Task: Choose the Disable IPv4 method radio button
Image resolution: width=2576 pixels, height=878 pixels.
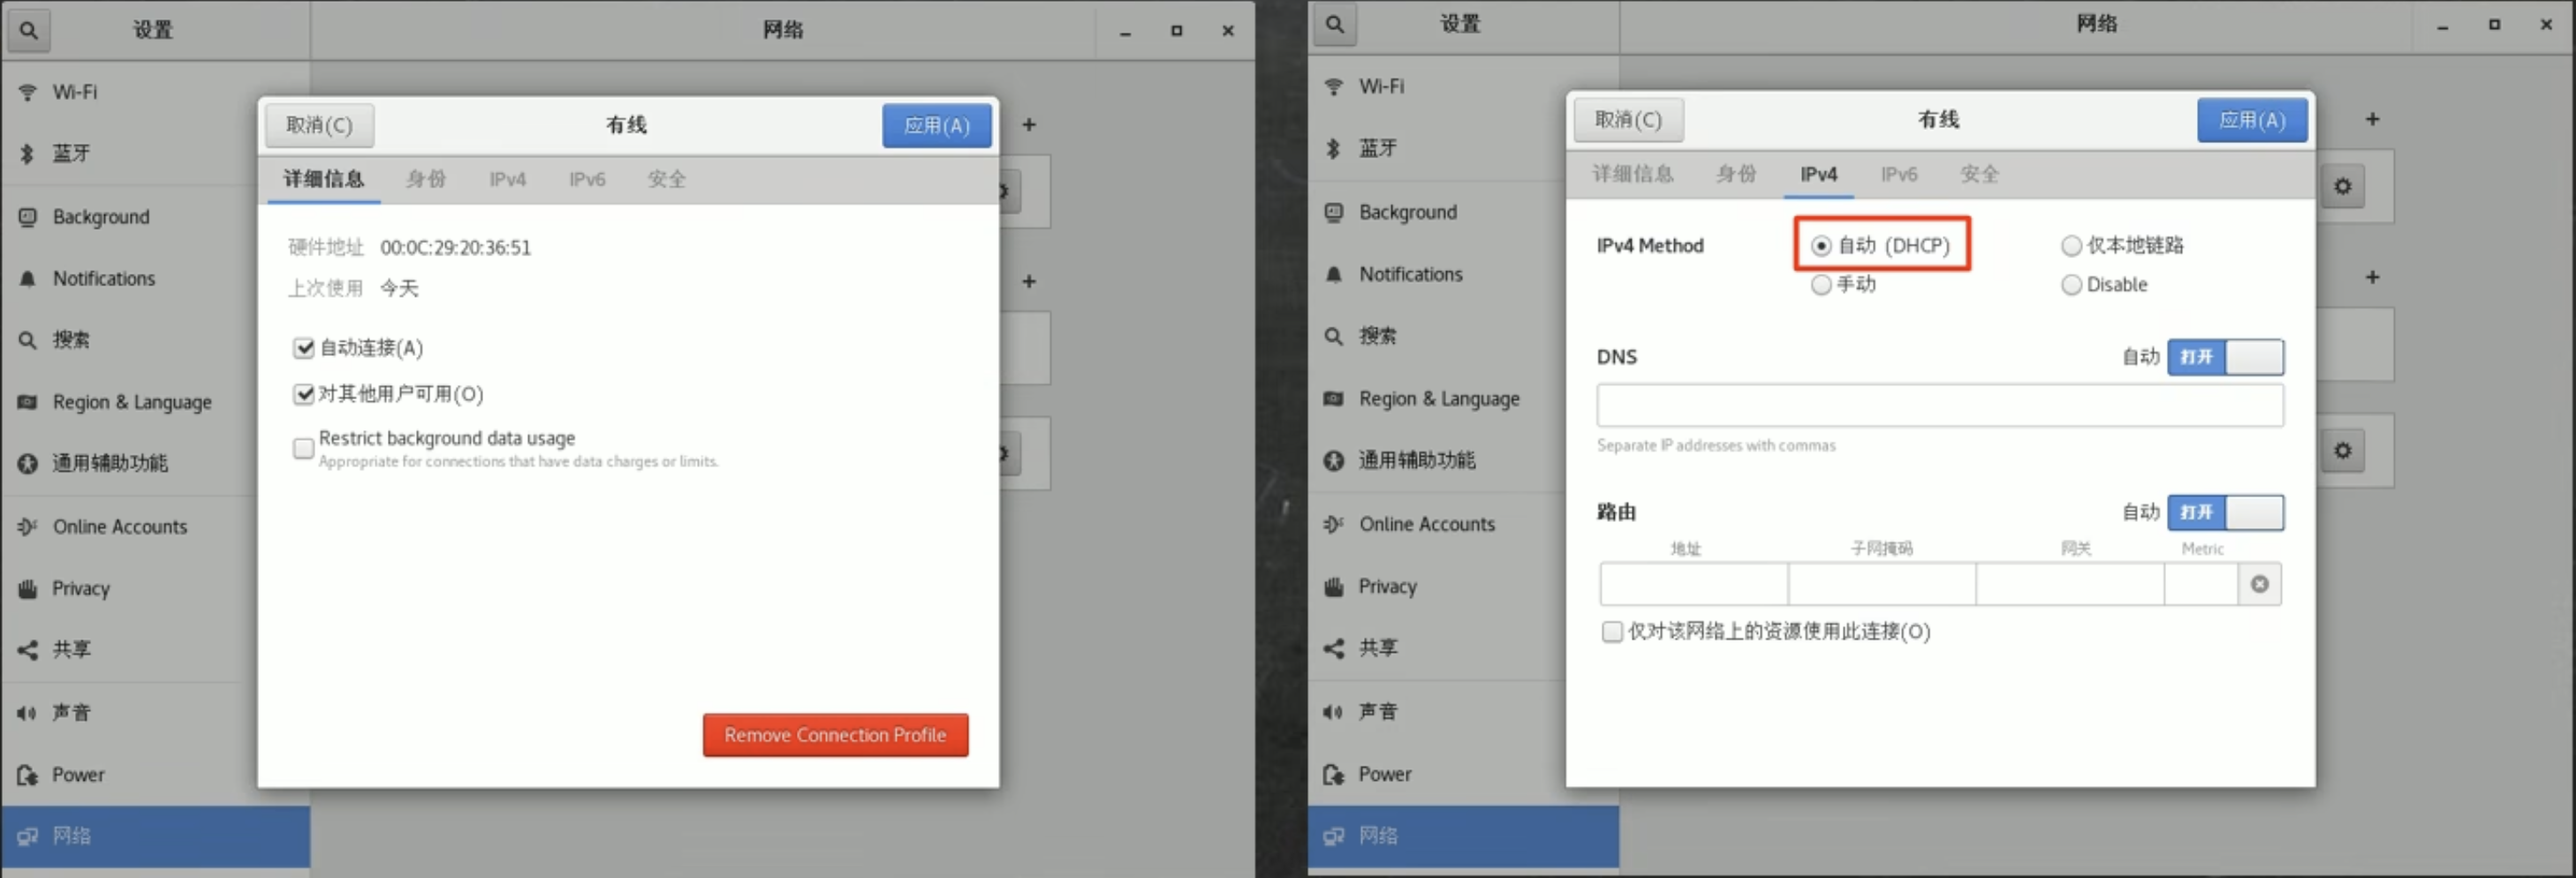Action: (2071, 285)
